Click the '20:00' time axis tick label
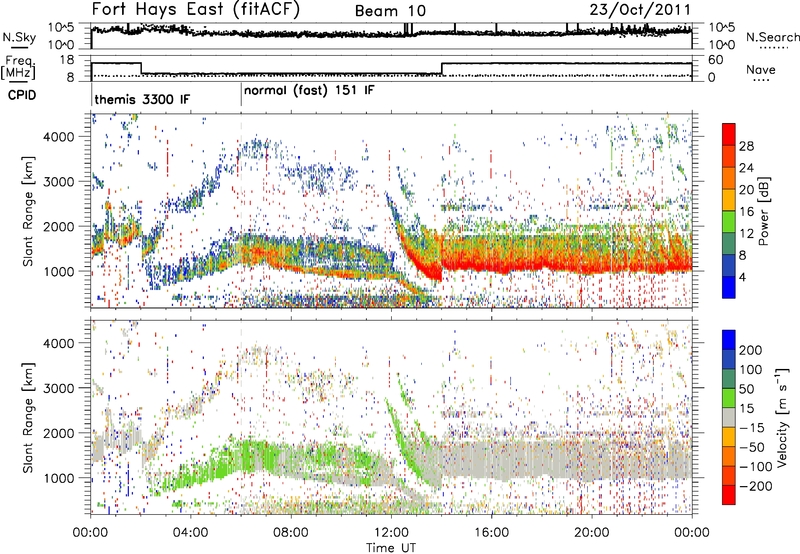800x554 pixels. 592,533
